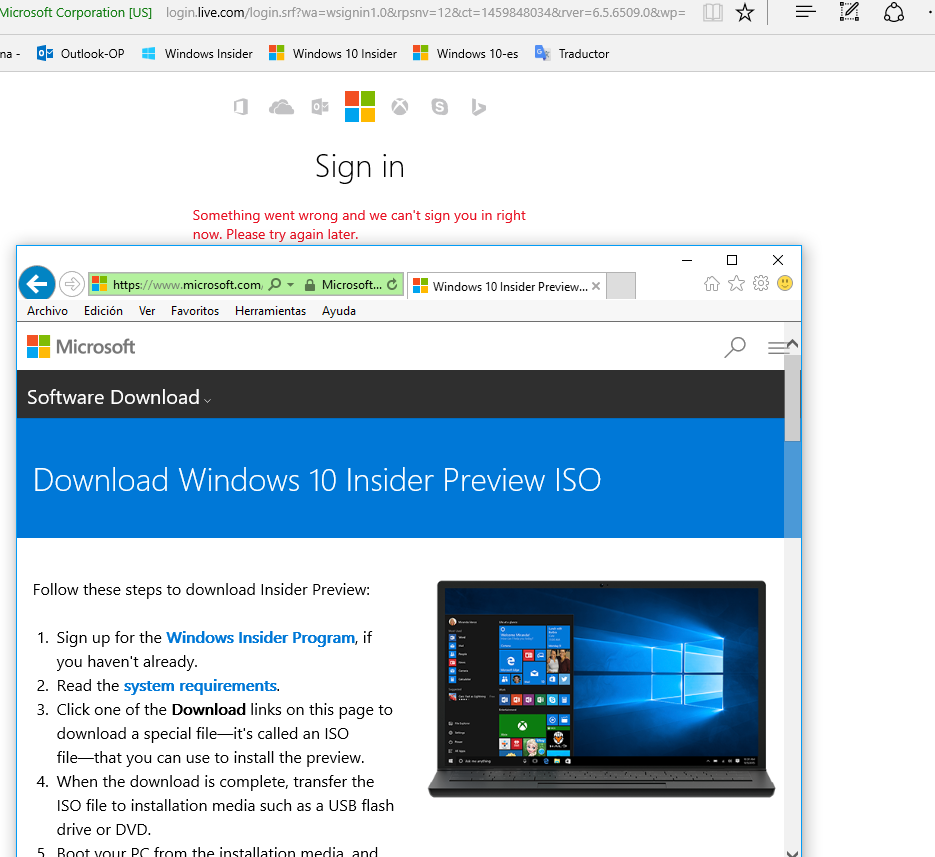This screenshot has width=935, height=857.
Task: Minimize the Internet Explorer window
Action: coord(687,260)
